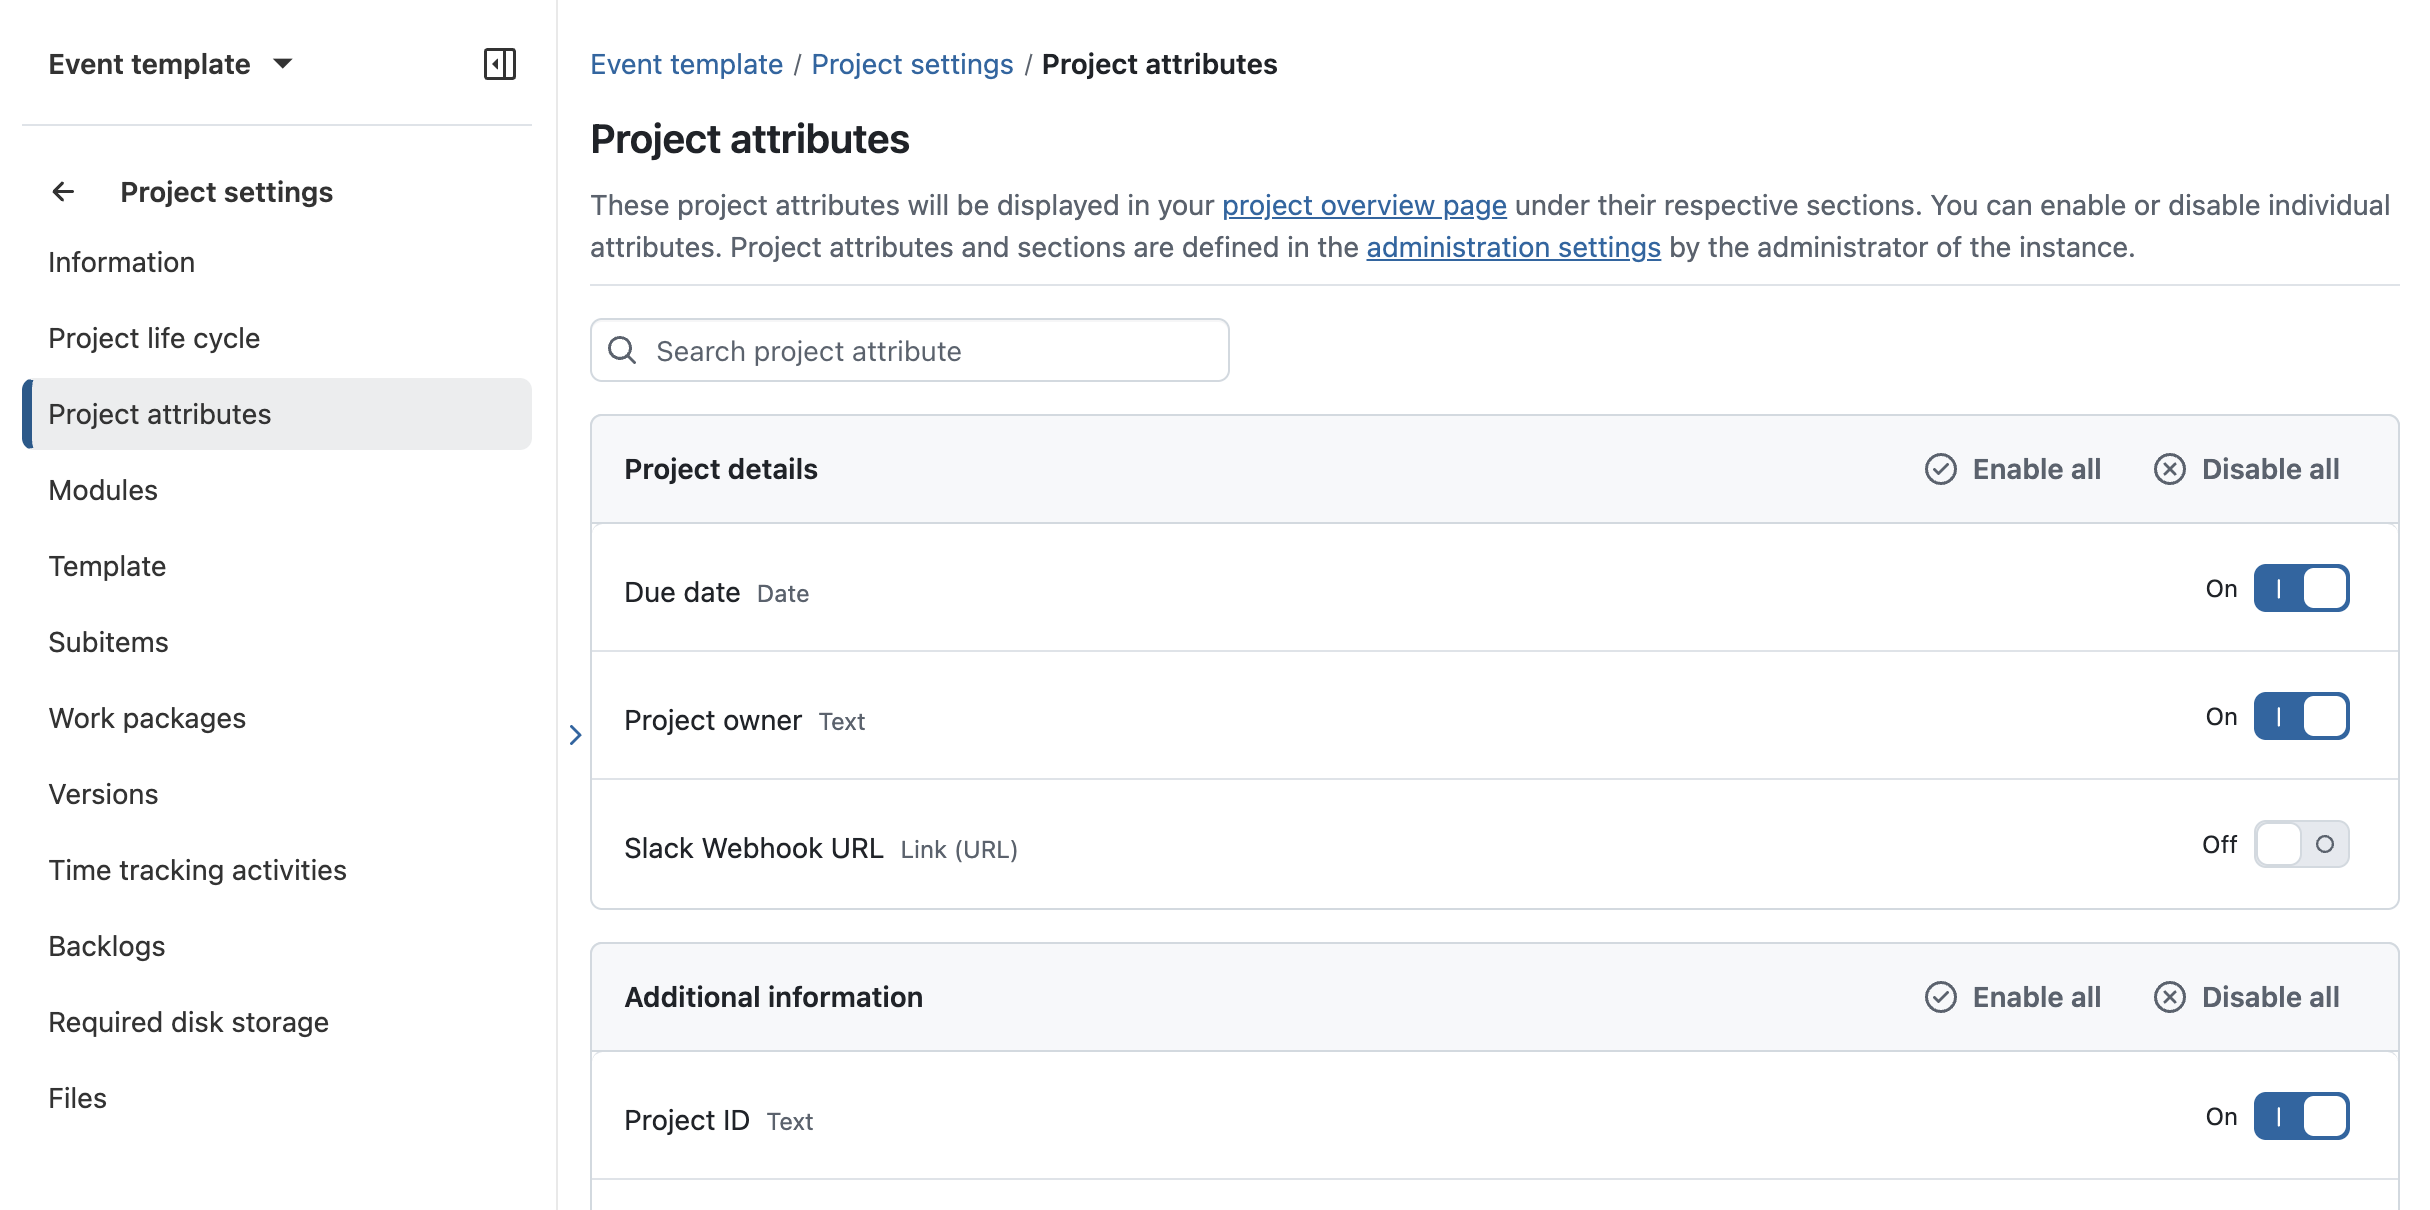Click the checkmark icon under Additional information Enable all
2430x1210 pixels.
(x=1942, y=997)
